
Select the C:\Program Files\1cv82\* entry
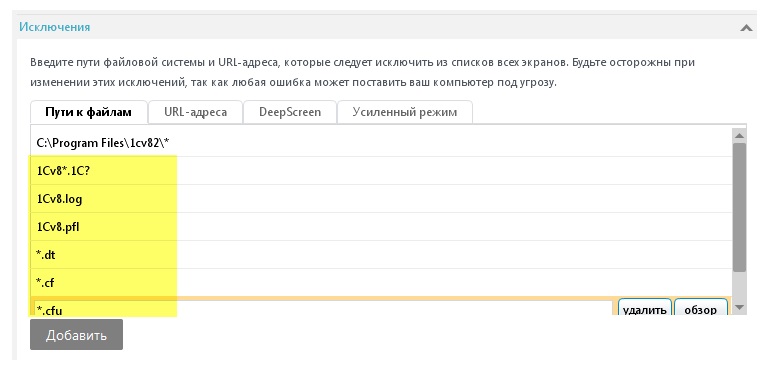coord(381,143)
